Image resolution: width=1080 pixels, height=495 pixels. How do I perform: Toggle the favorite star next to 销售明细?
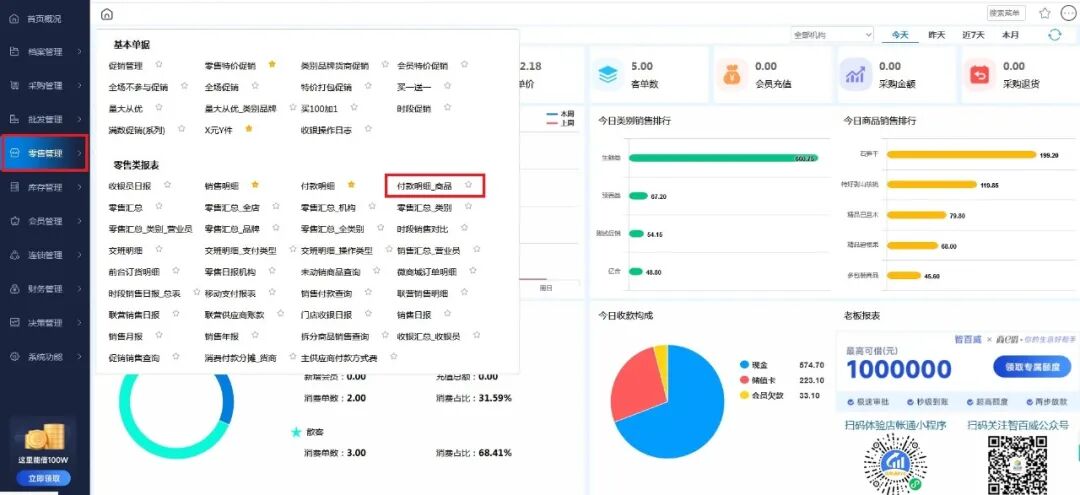255,186
